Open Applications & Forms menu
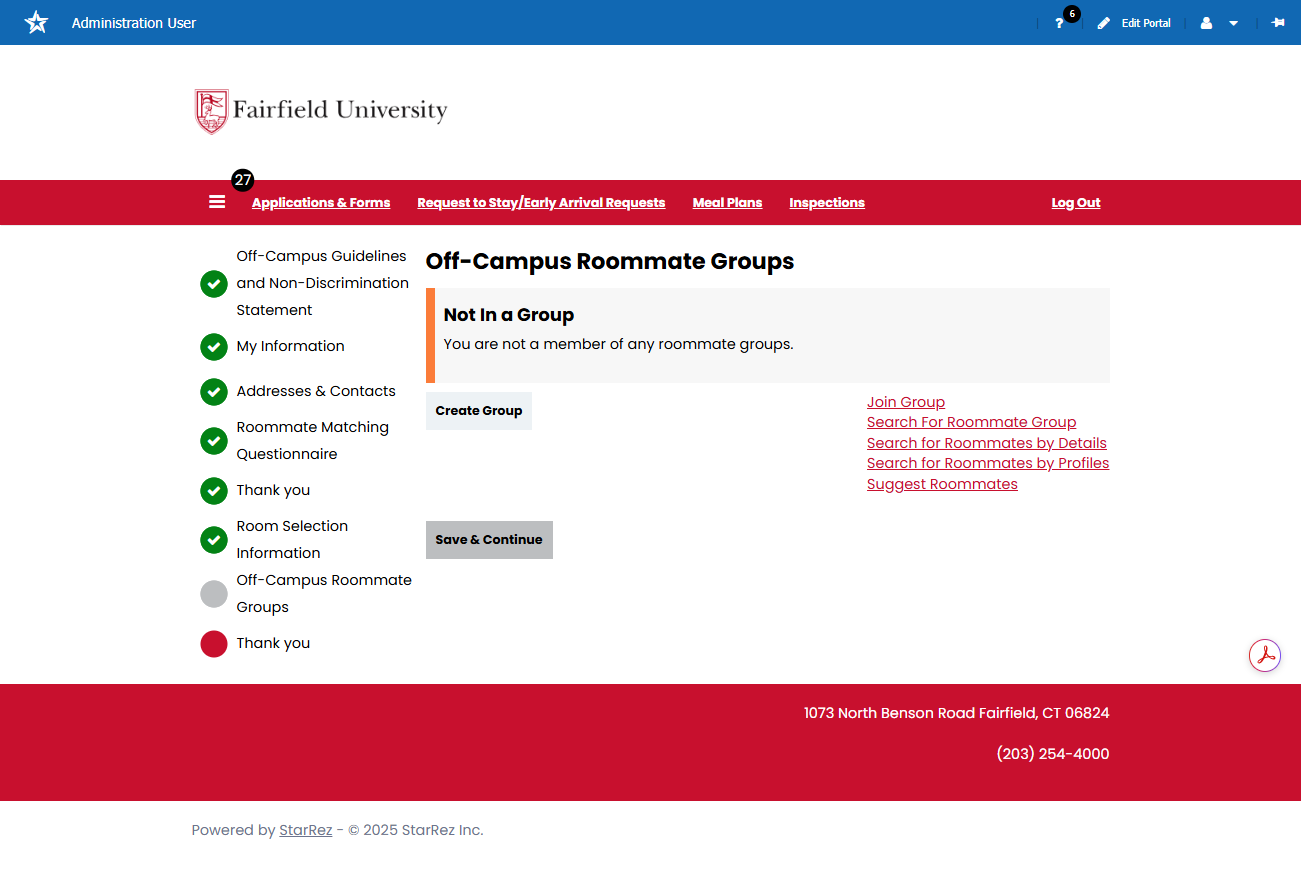Image resolution: width=1301 pixels, height=881 pixels. click(x=321, y=203)
